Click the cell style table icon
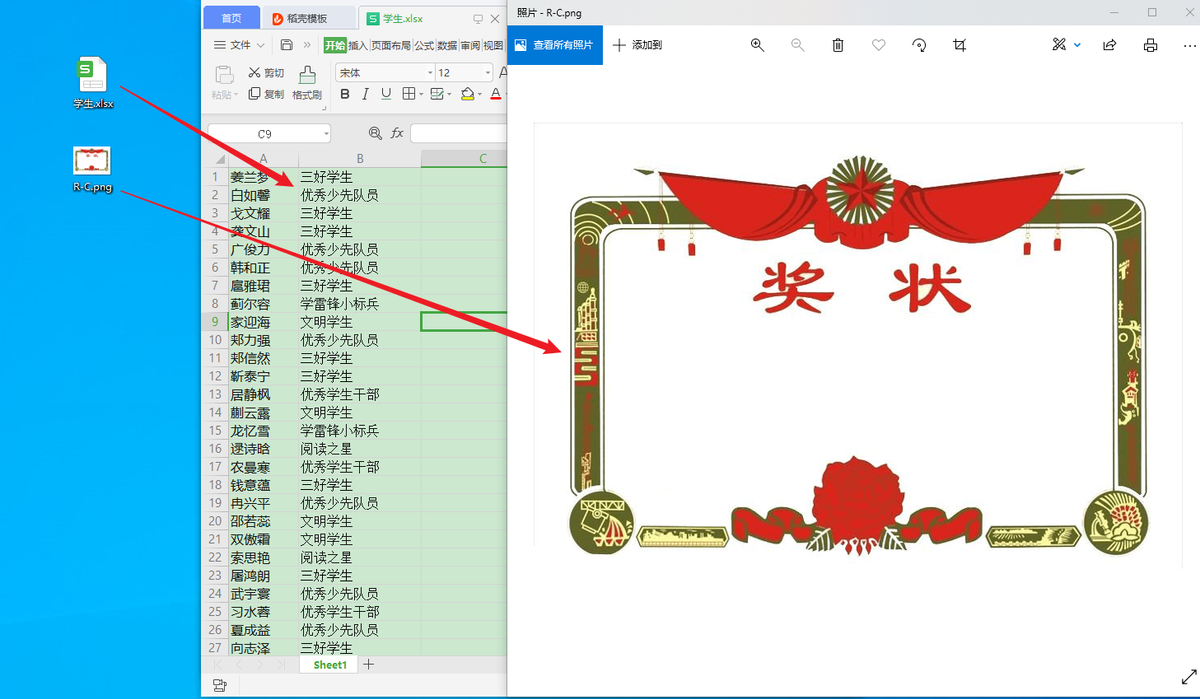Viewport: 1200px width, 699px height. 436,94
